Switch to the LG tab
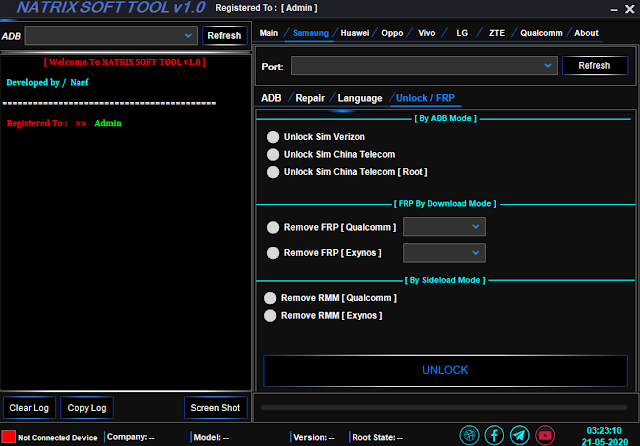This screenshot has width=640, height=446. (462, 33)
